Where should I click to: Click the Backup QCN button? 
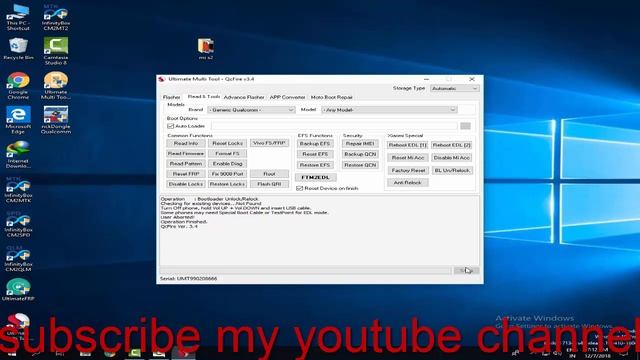click(x=360, y=154)
